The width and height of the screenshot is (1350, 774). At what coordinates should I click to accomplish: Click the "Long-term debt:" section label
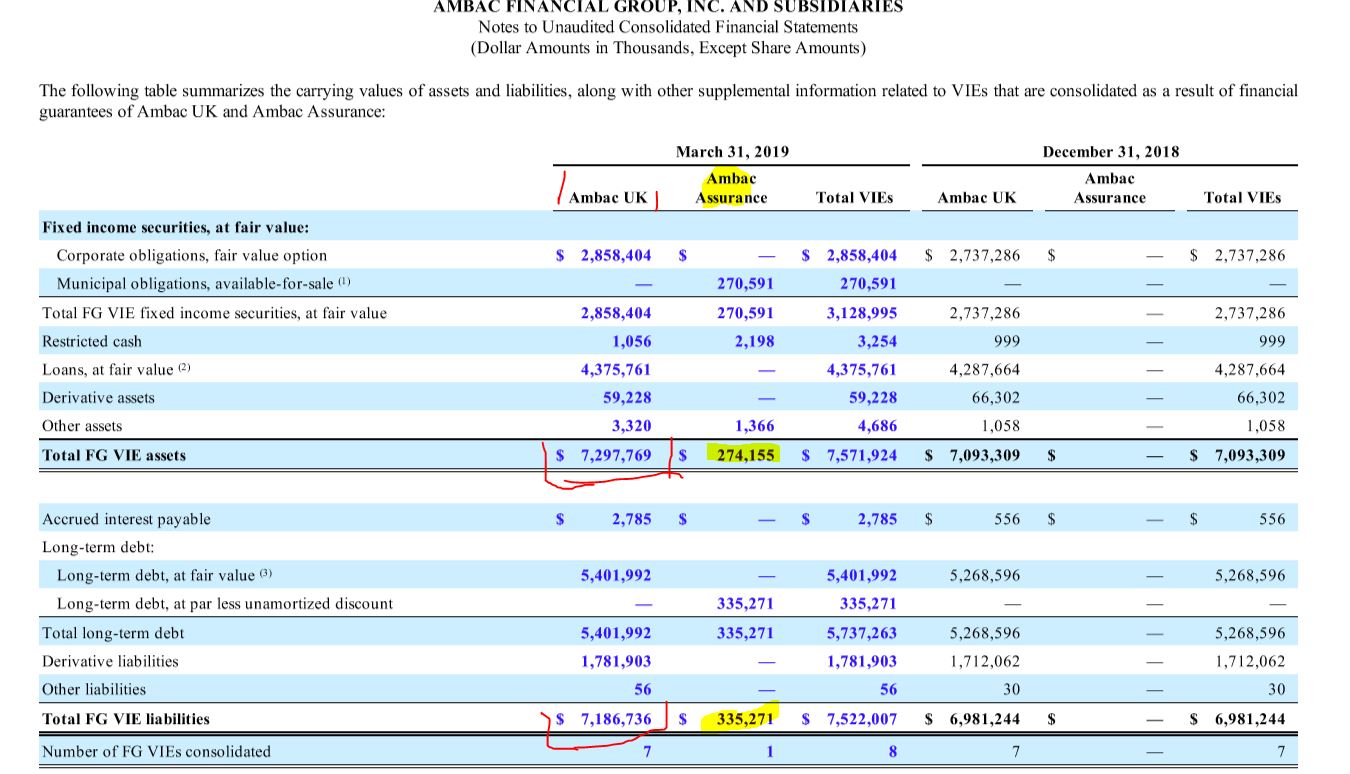(97, 547)
